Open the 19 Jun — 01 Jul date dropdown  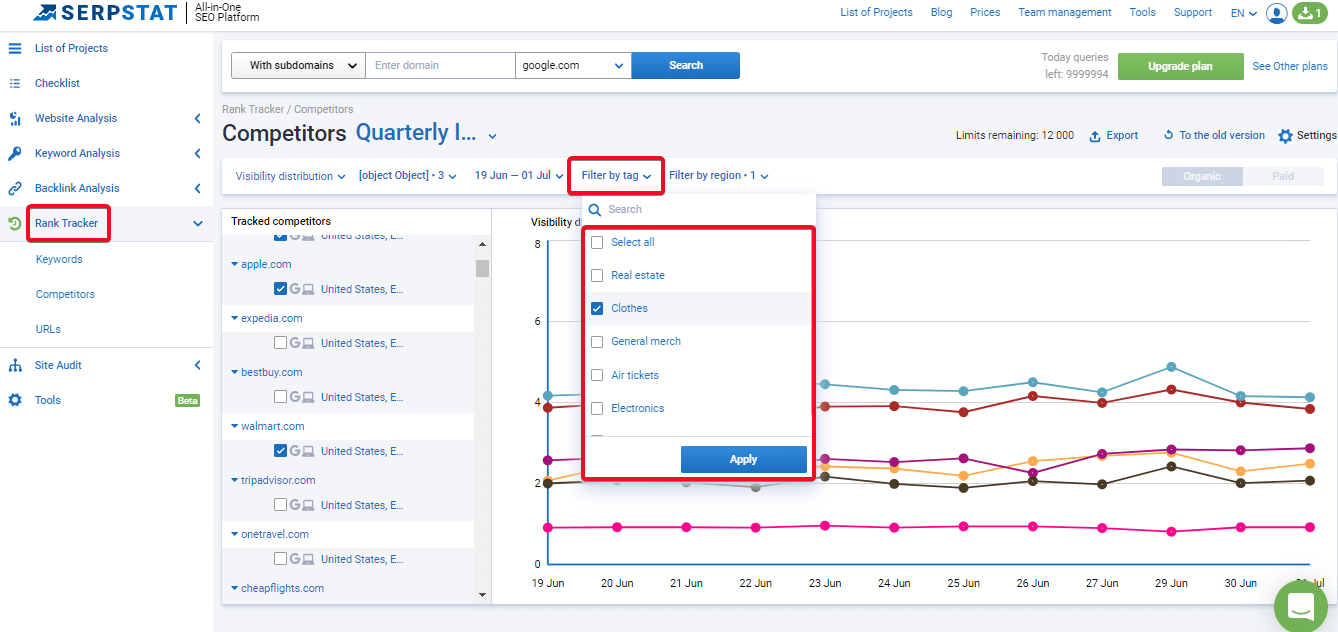518,176
